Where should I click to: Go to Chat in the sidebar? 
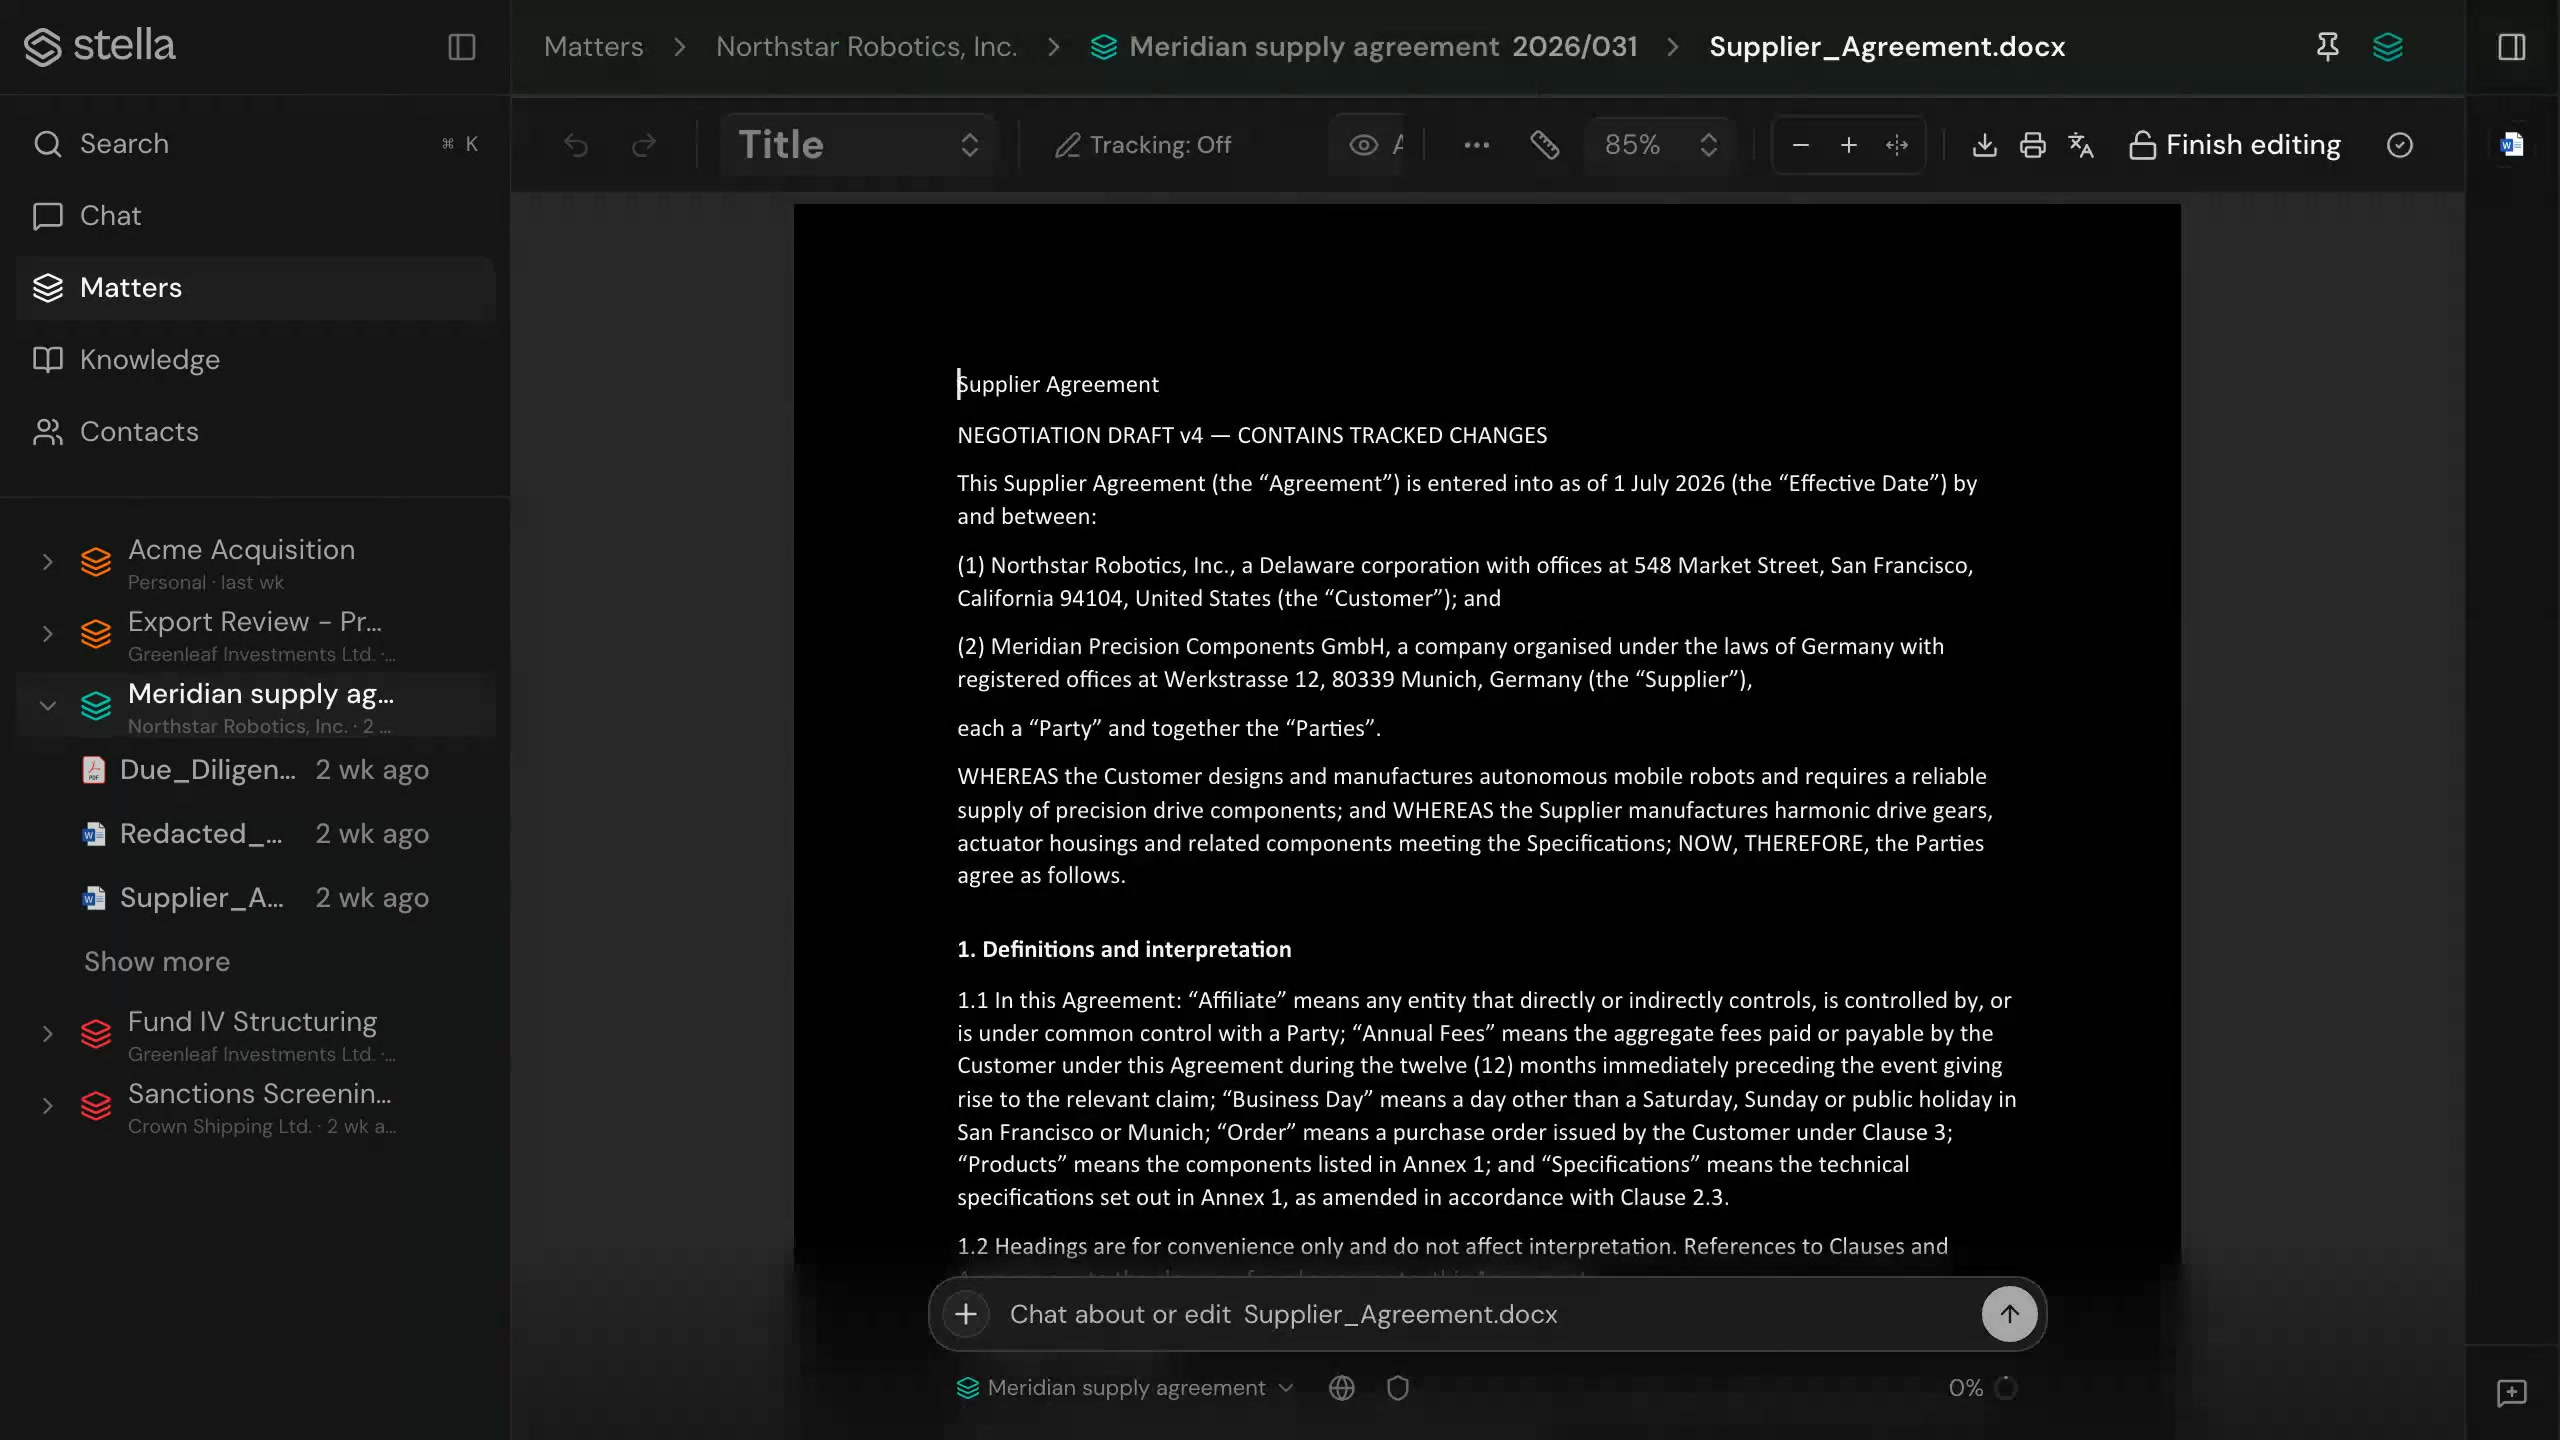click(256, 216)
